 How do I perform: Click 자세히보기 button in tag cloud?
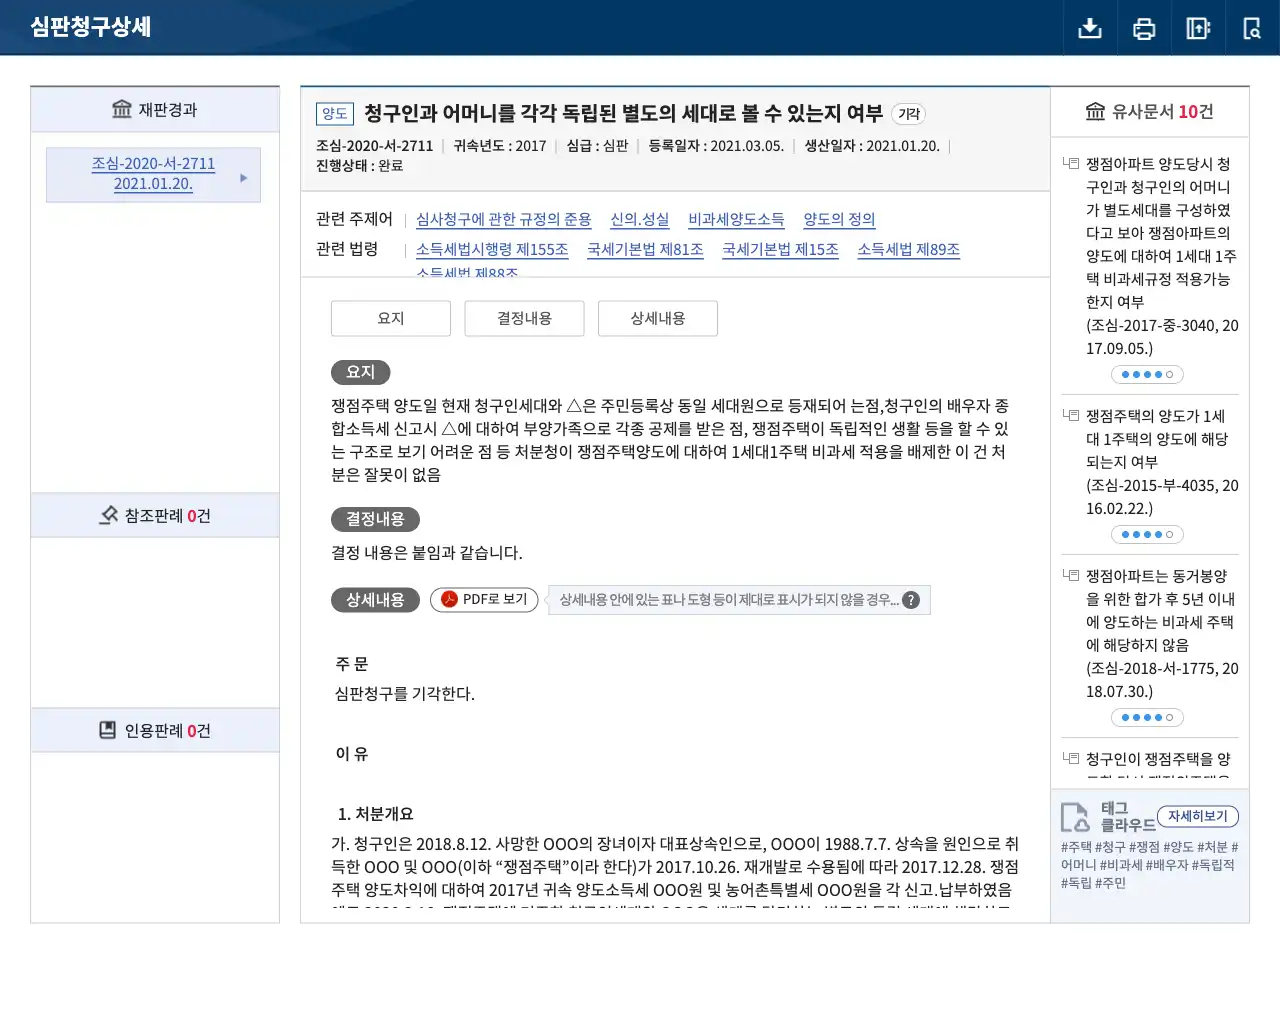coord(1197,816)
